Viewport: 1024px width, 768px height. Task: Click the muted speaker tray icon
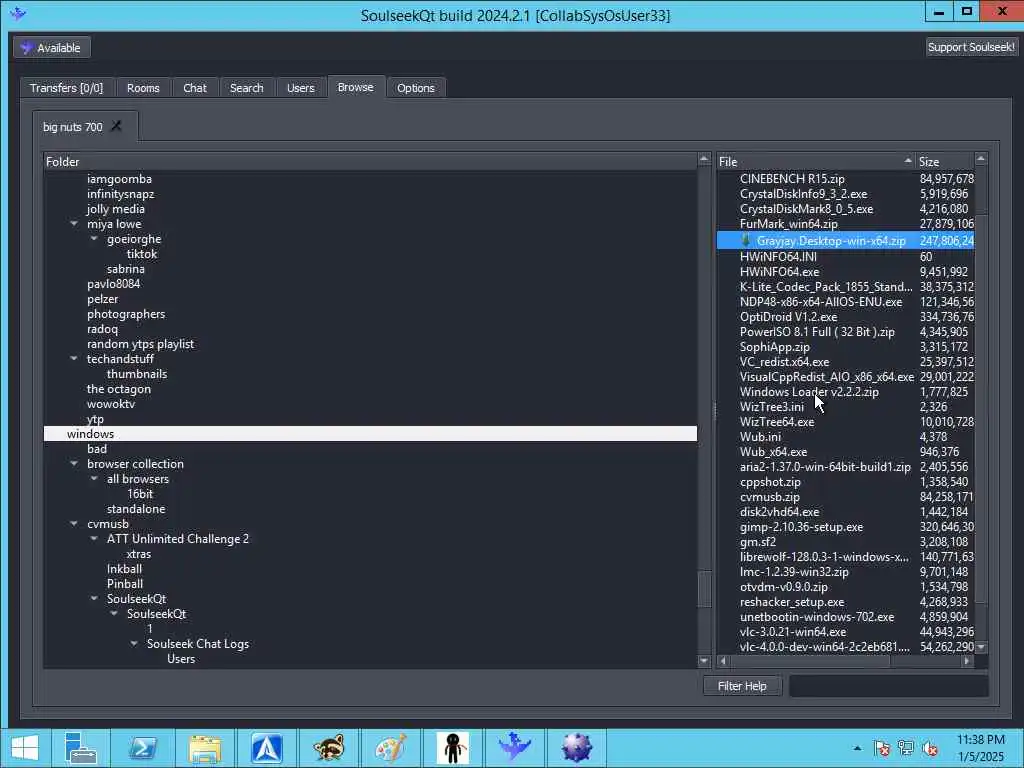tap(930, 748)
